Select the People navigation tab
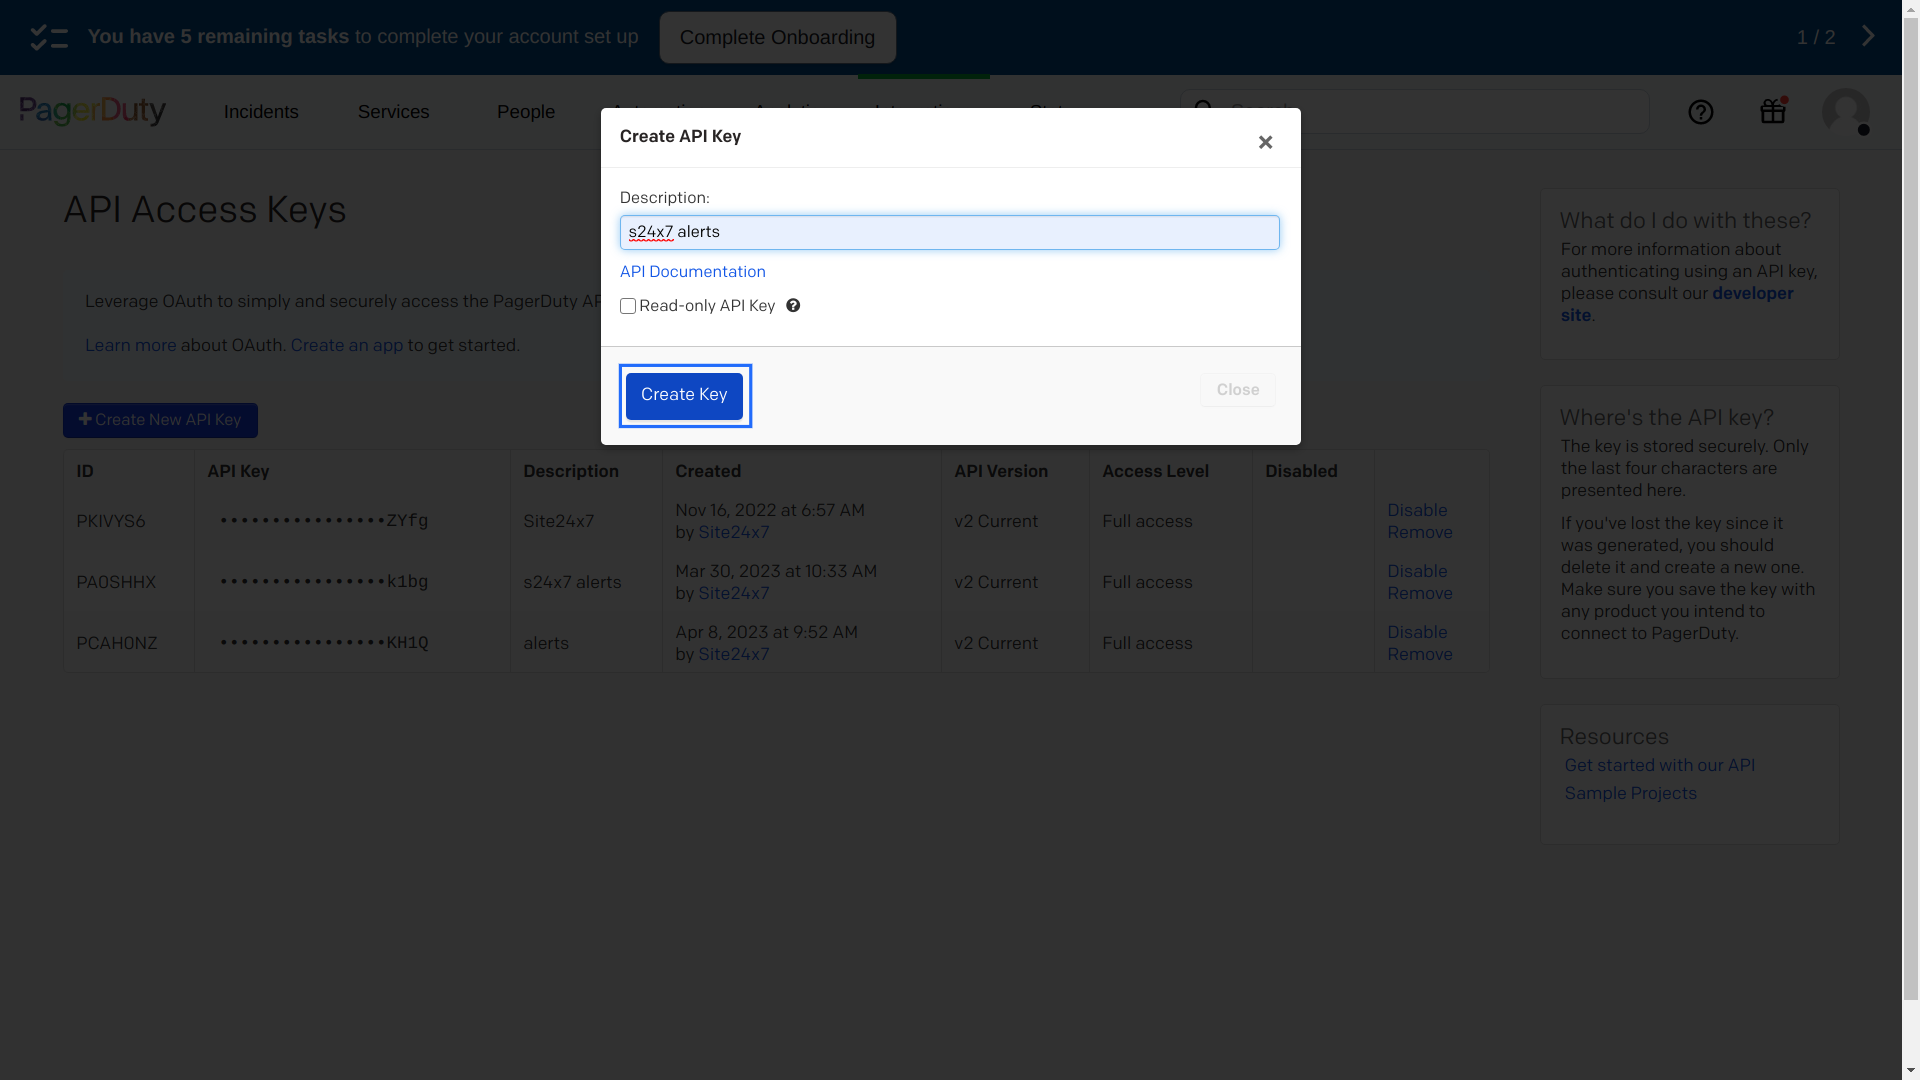 click(x=526, y=112)
